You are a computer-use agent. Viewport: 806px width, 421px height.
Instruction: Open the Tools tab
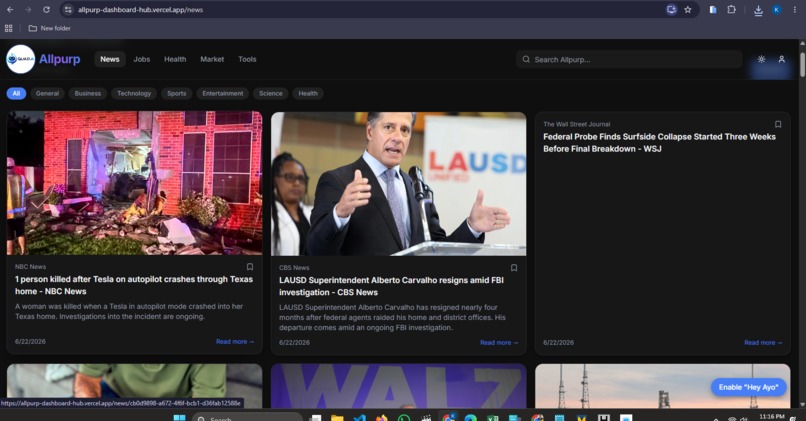click(247, 59)
